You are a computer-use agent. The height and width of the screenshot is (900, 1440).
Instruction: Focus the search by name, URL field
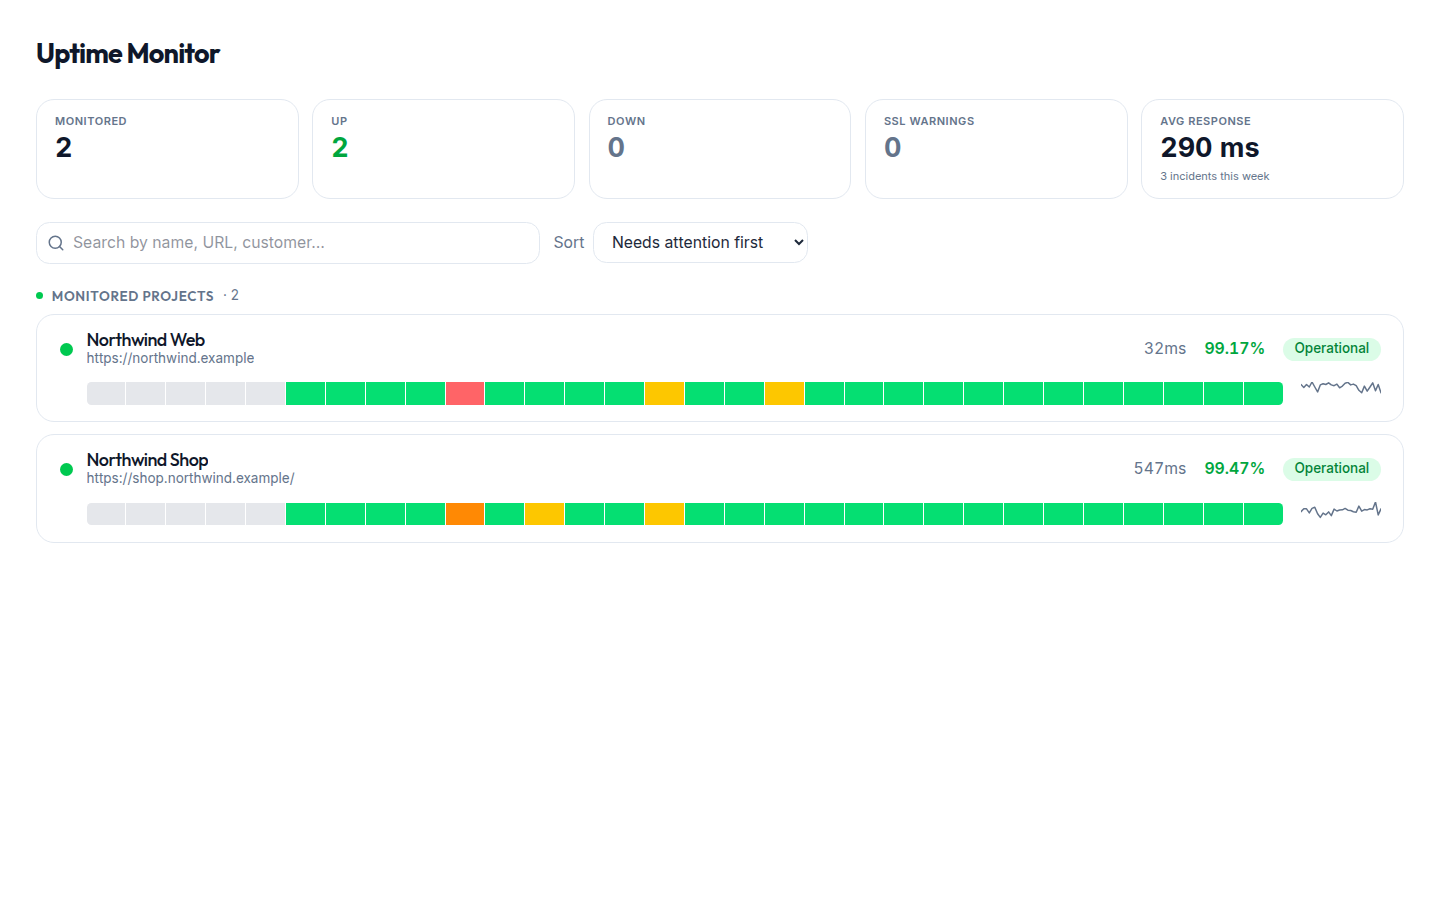point(288,243)
